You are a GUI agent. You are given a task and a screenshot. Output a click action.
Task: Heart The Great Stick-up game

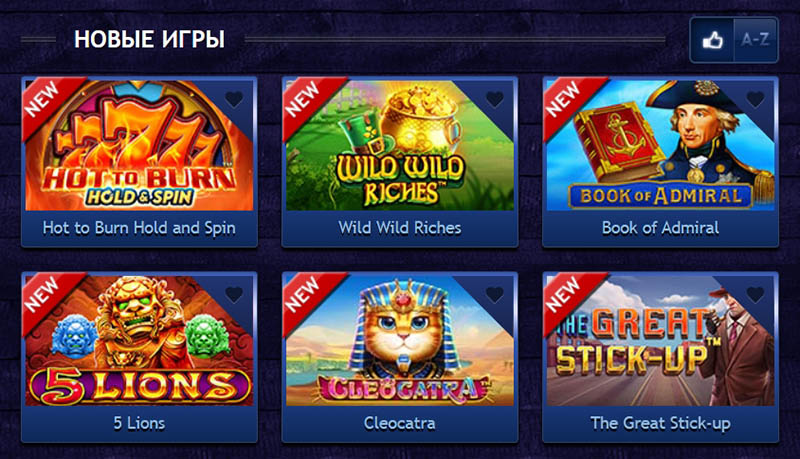click(x=755, y=294)
